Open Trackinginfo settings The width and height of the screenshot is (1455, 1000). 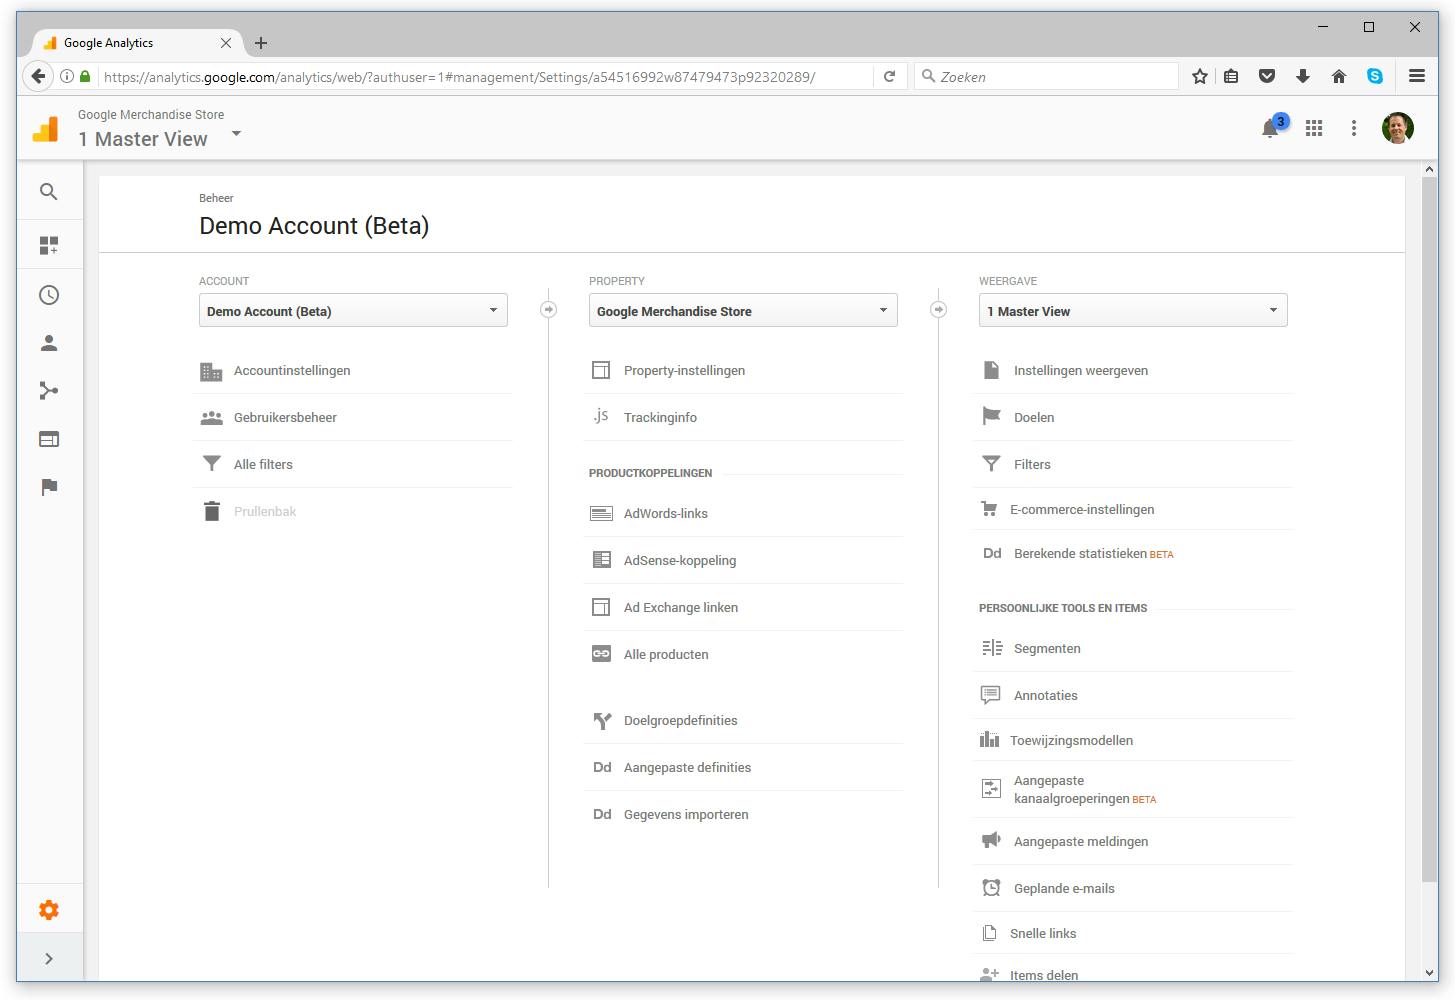(x=660, y=418)
